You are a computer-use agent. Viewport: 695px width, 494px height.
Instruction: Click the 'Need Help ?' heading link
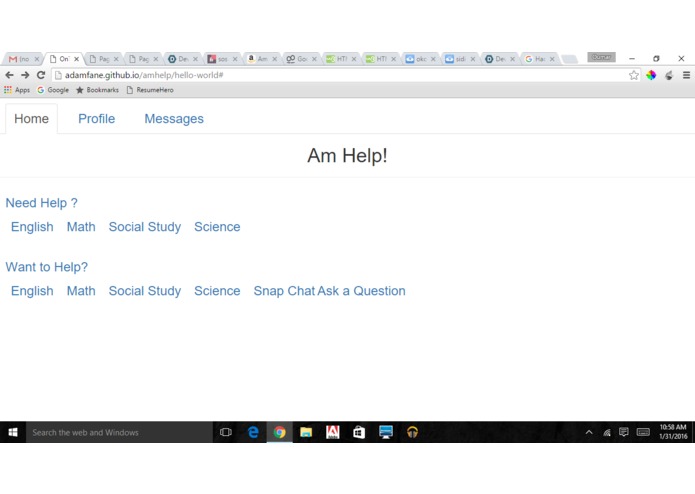click(42, 203)
